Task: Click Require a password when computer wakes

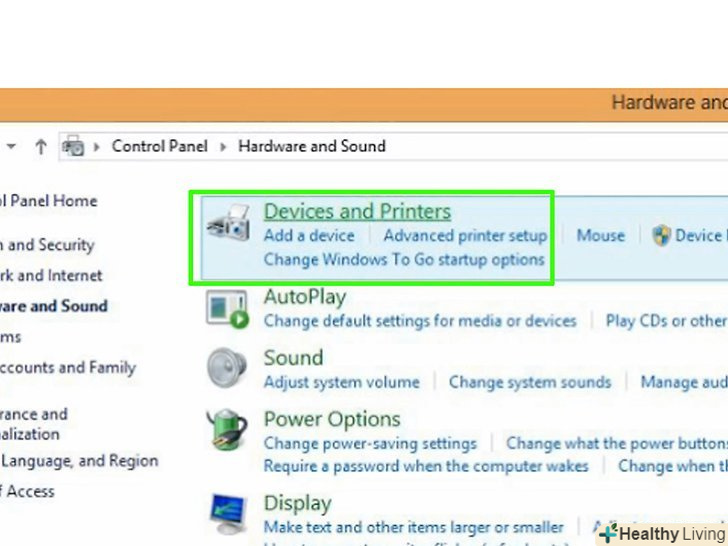Action: click(x=426, y=466)
